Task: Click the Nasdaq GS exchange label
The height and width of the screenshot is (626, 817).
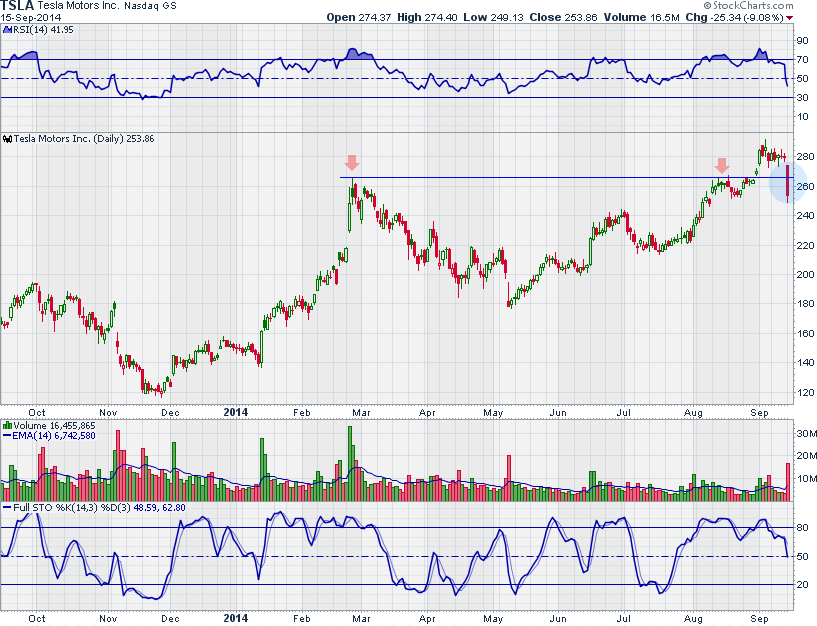Action: click(x=151, y=6)
